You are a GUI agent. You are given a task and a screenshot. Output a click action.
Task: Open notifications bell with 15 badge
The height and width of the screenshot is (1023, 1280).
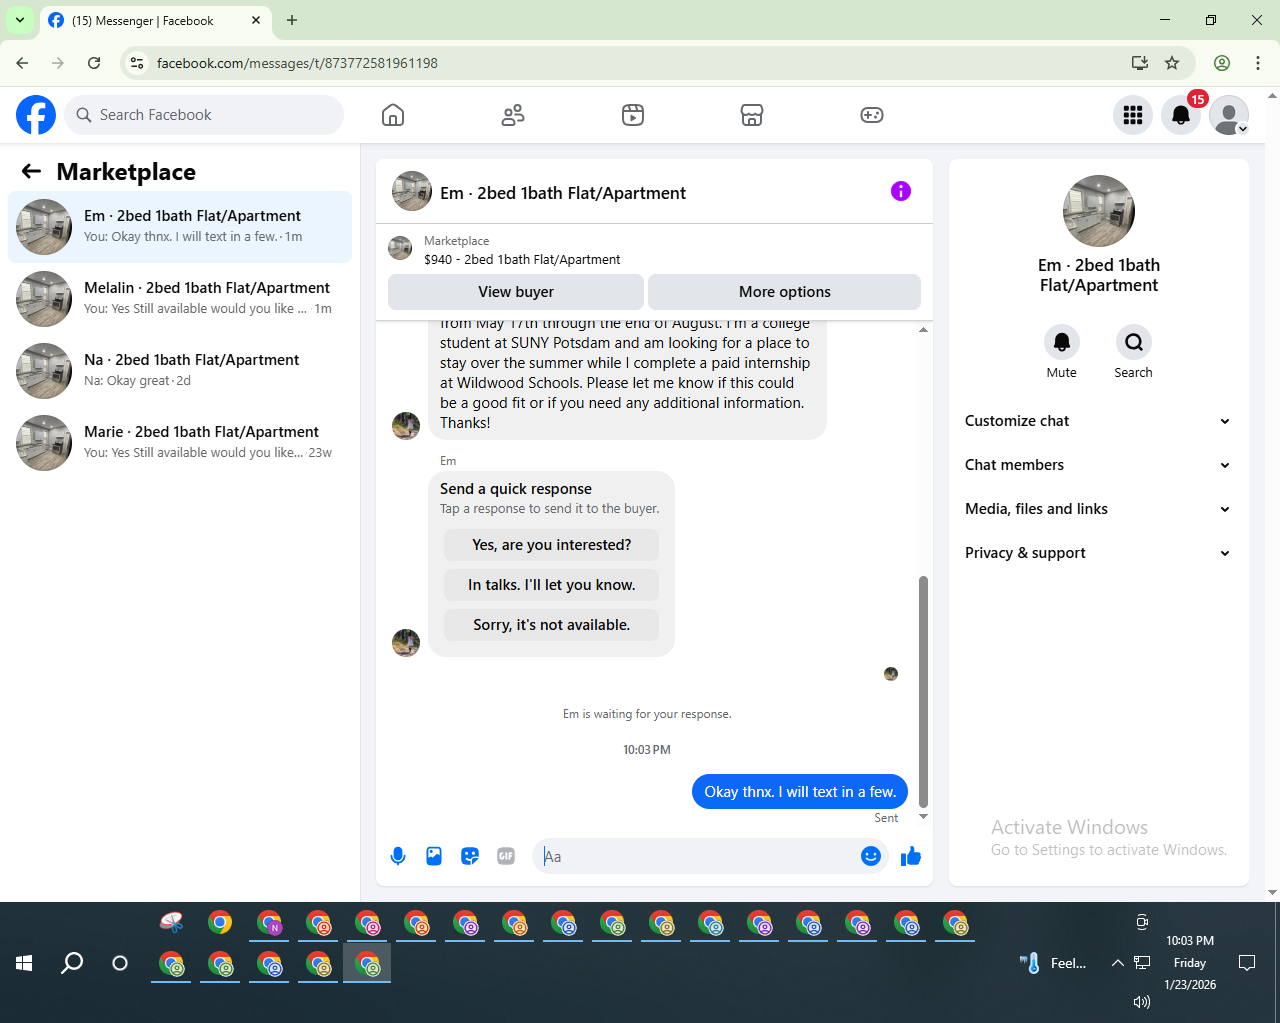[x=1181, y=115]
